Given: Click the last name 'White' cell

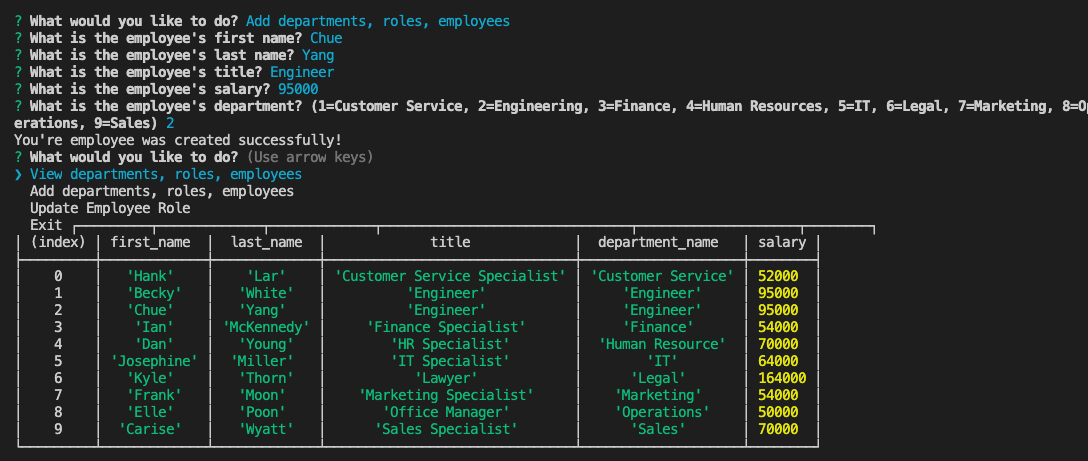Looking at the screenshot, I should 266,293.
